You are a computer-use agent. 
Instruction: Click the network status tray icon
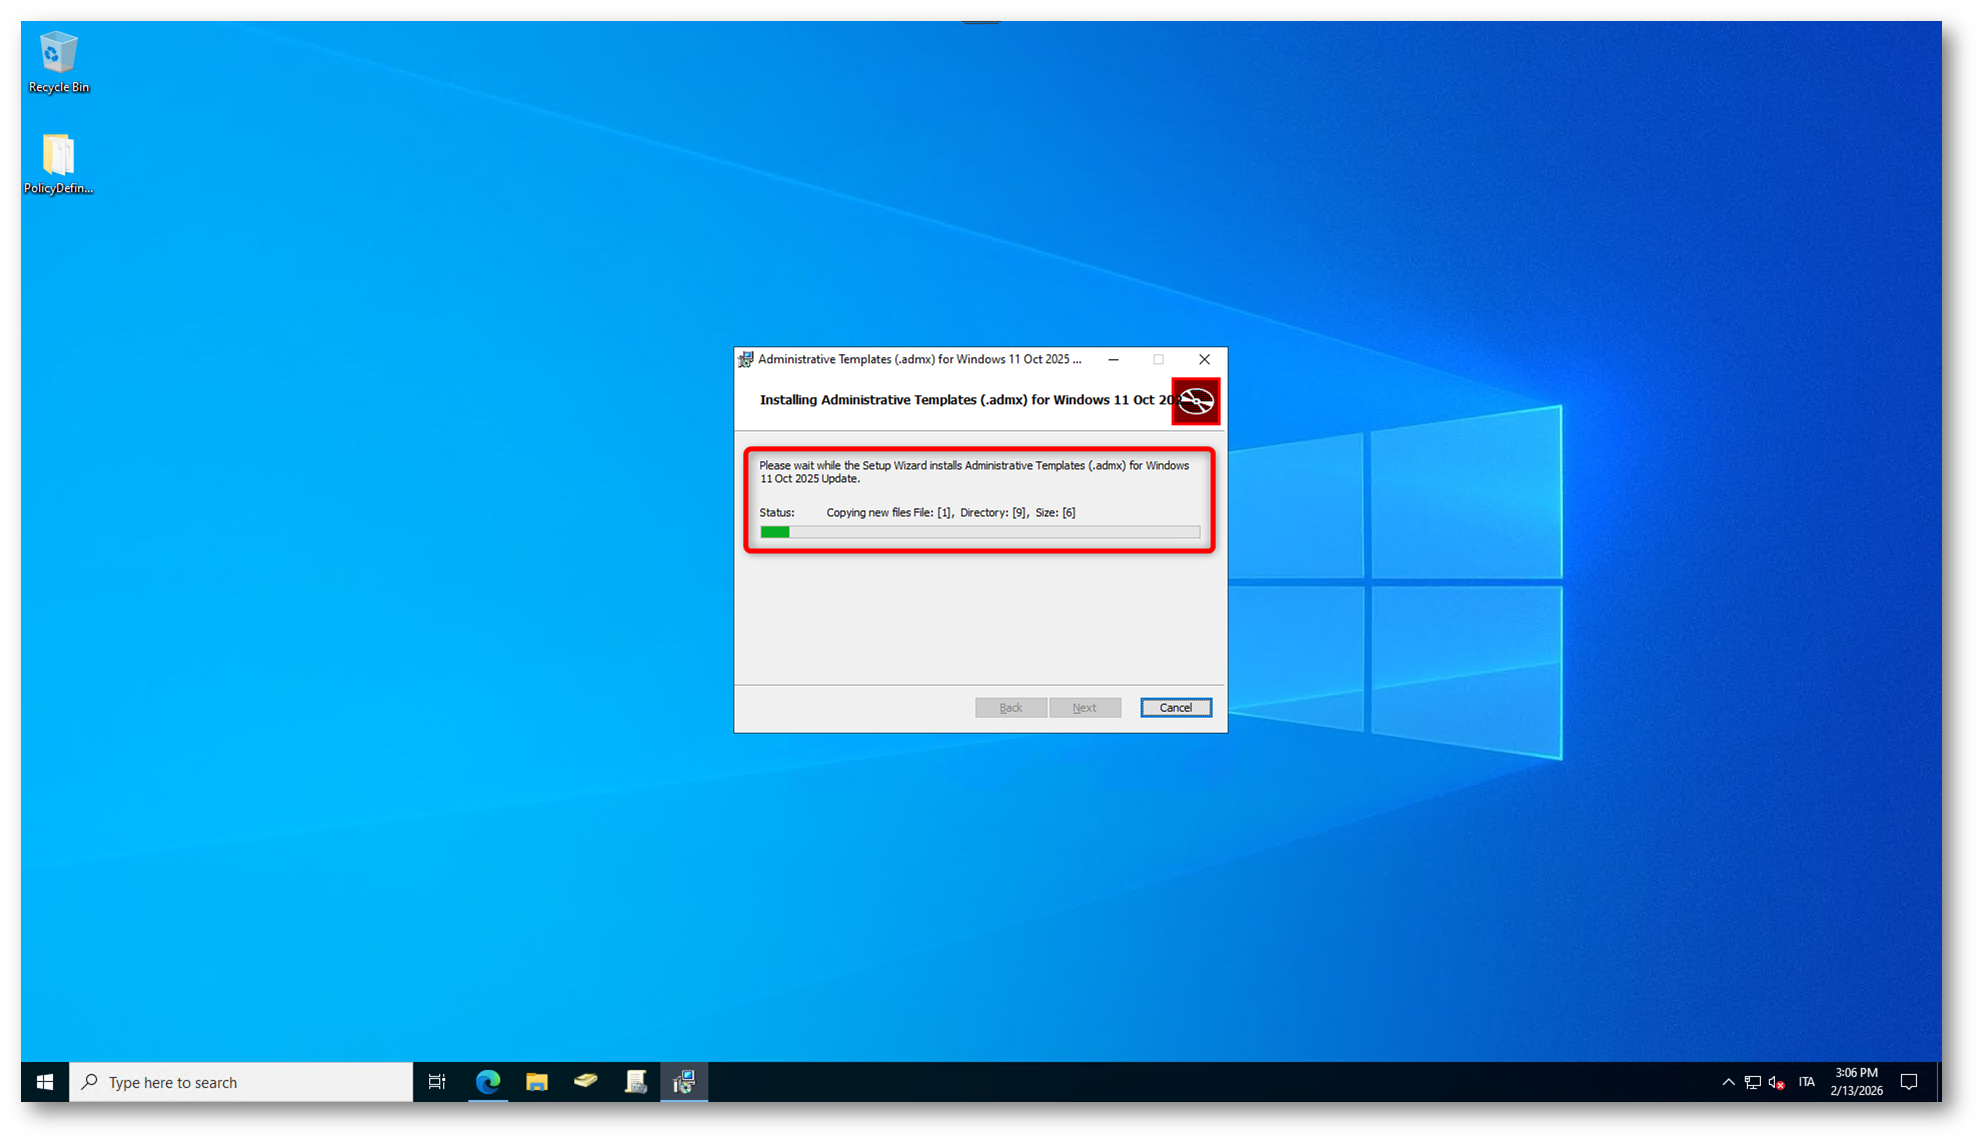(1752, 1082)
